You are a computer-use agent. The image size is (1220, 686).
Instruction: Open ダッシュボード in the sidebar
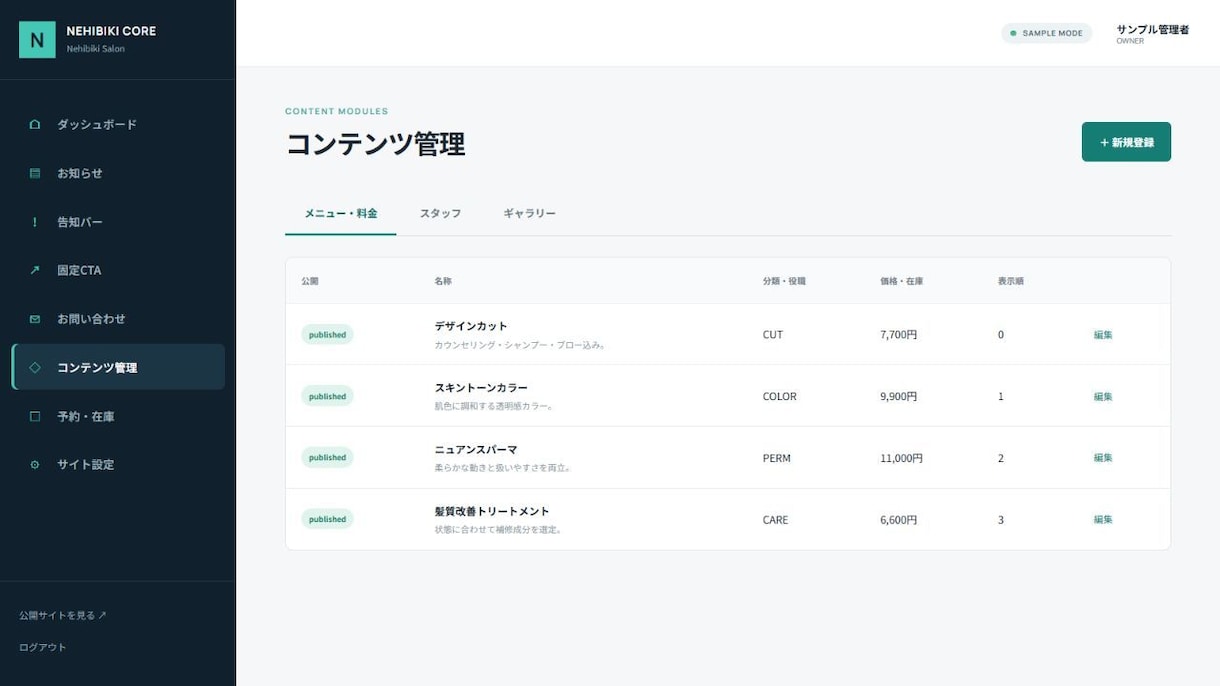click(118, 125)
